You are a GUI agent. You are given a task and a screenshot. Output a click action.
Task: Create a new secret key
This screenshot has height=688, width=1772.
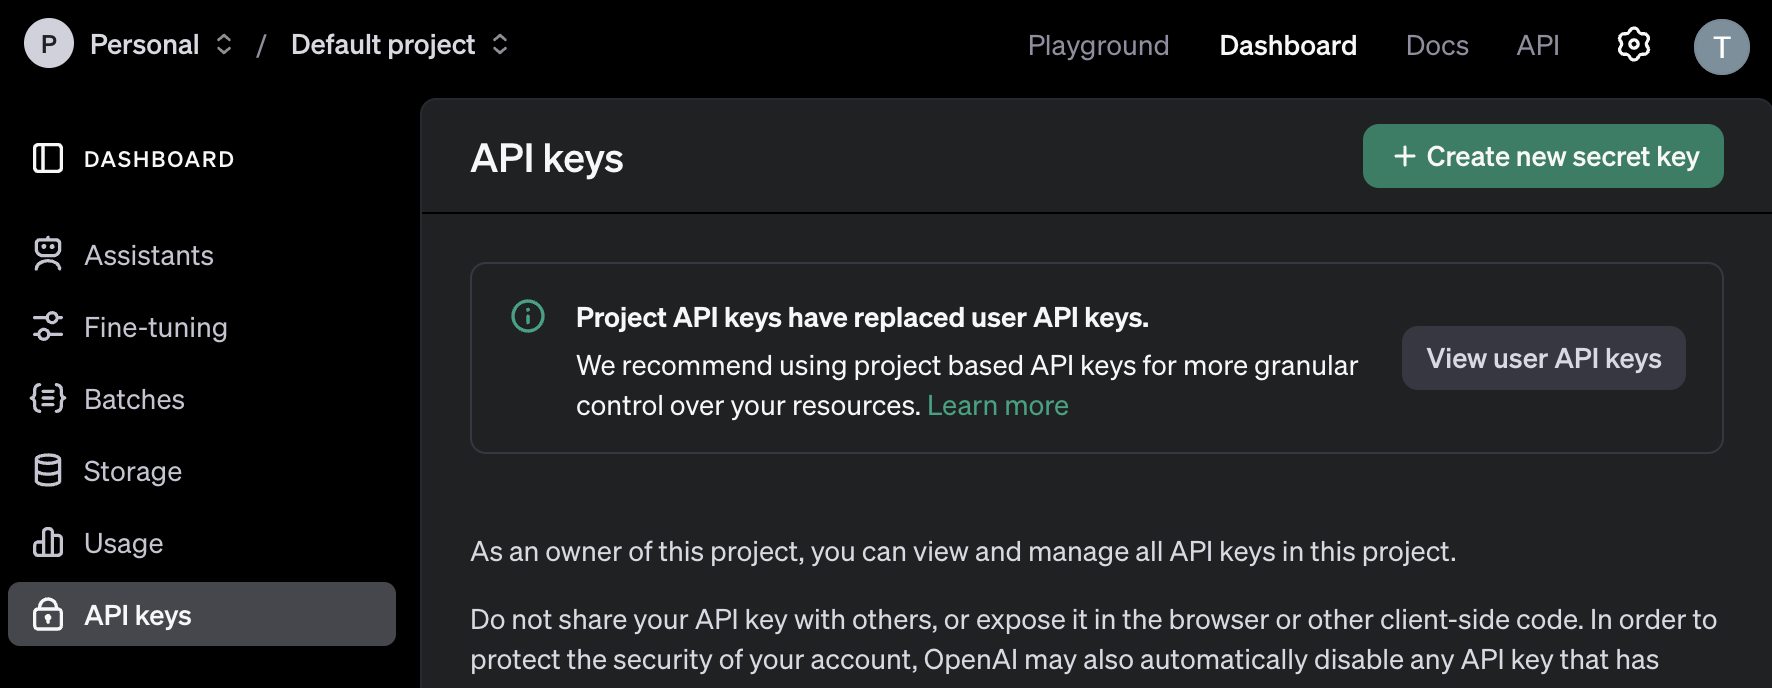point(1543,156)
